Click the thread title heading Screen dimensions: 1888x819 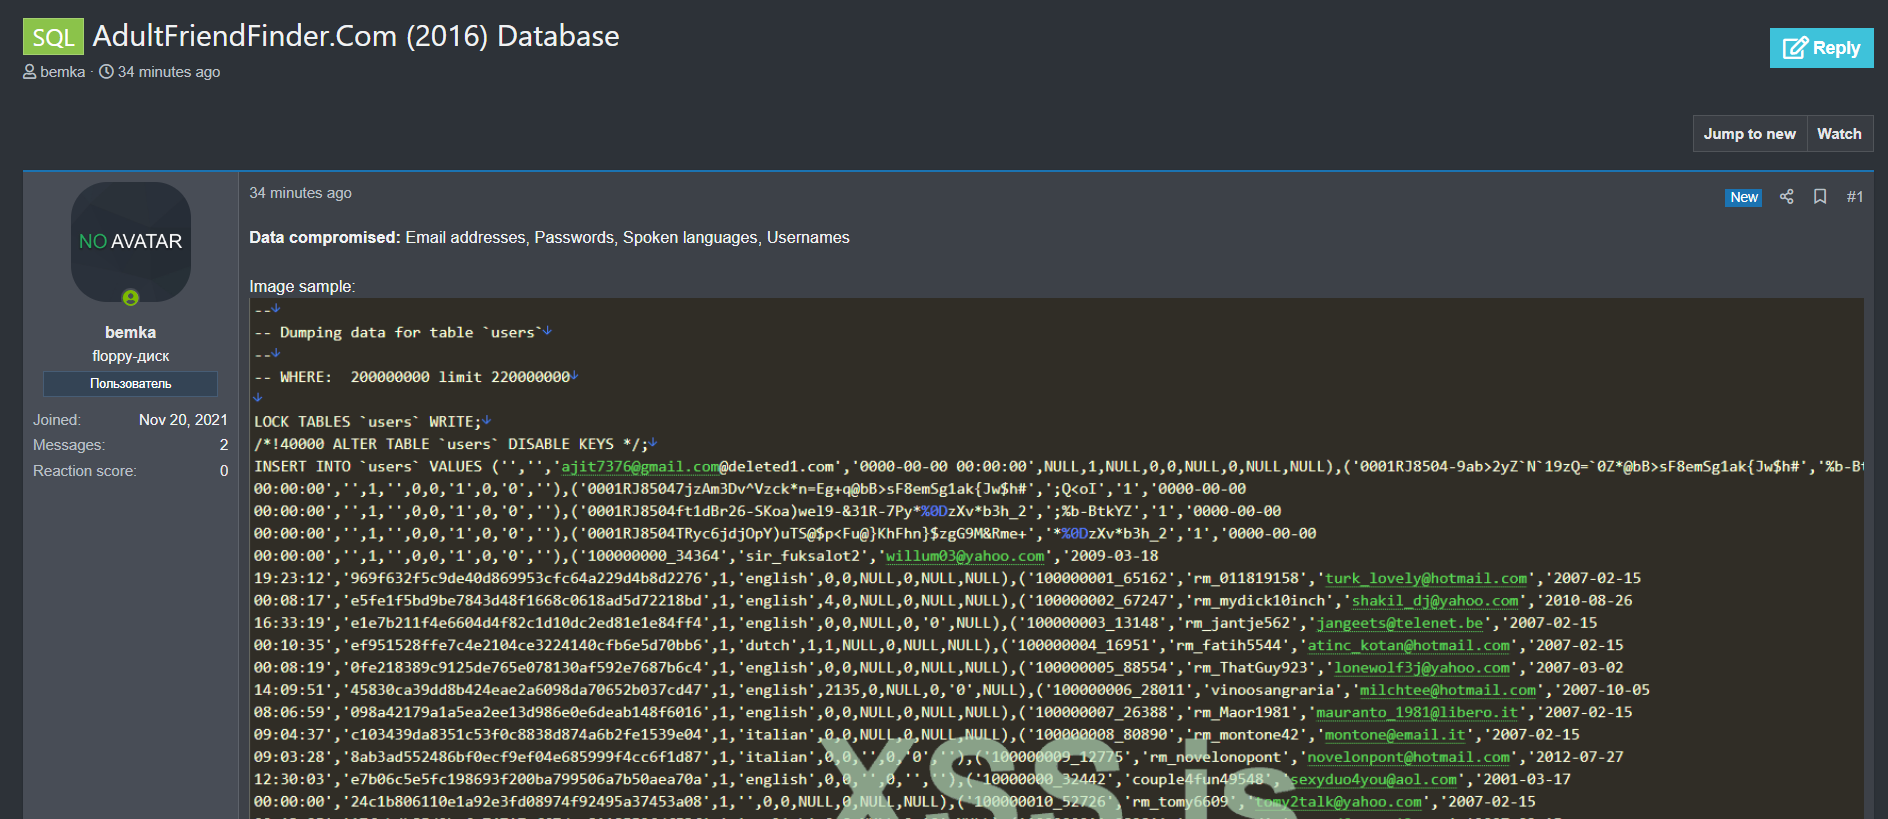(x=356, y=36)
